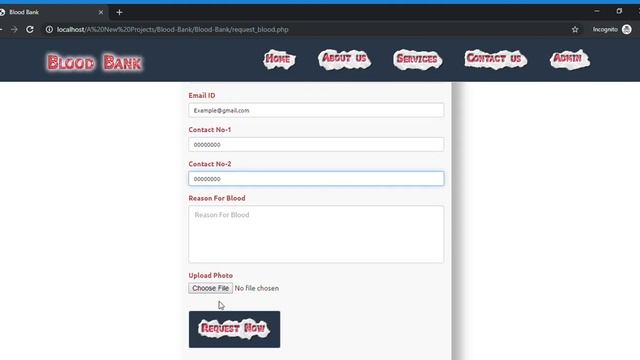The width and height of the screenshot is (640, 360).
Task: Close the Blood Bank tab
Action: pos(101,12)
